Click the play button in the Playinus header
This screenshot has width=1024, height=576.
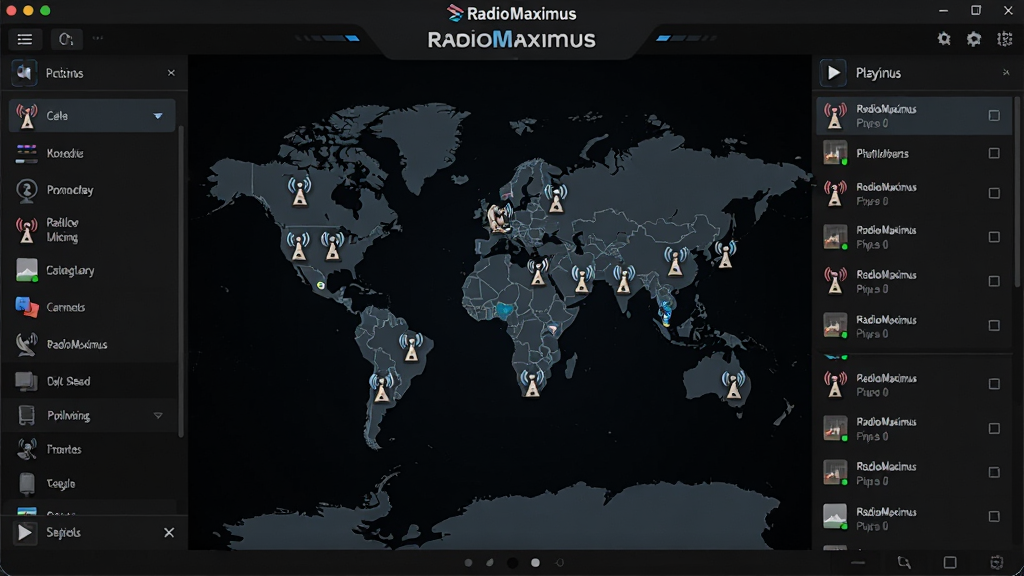(x=833, y=72)
